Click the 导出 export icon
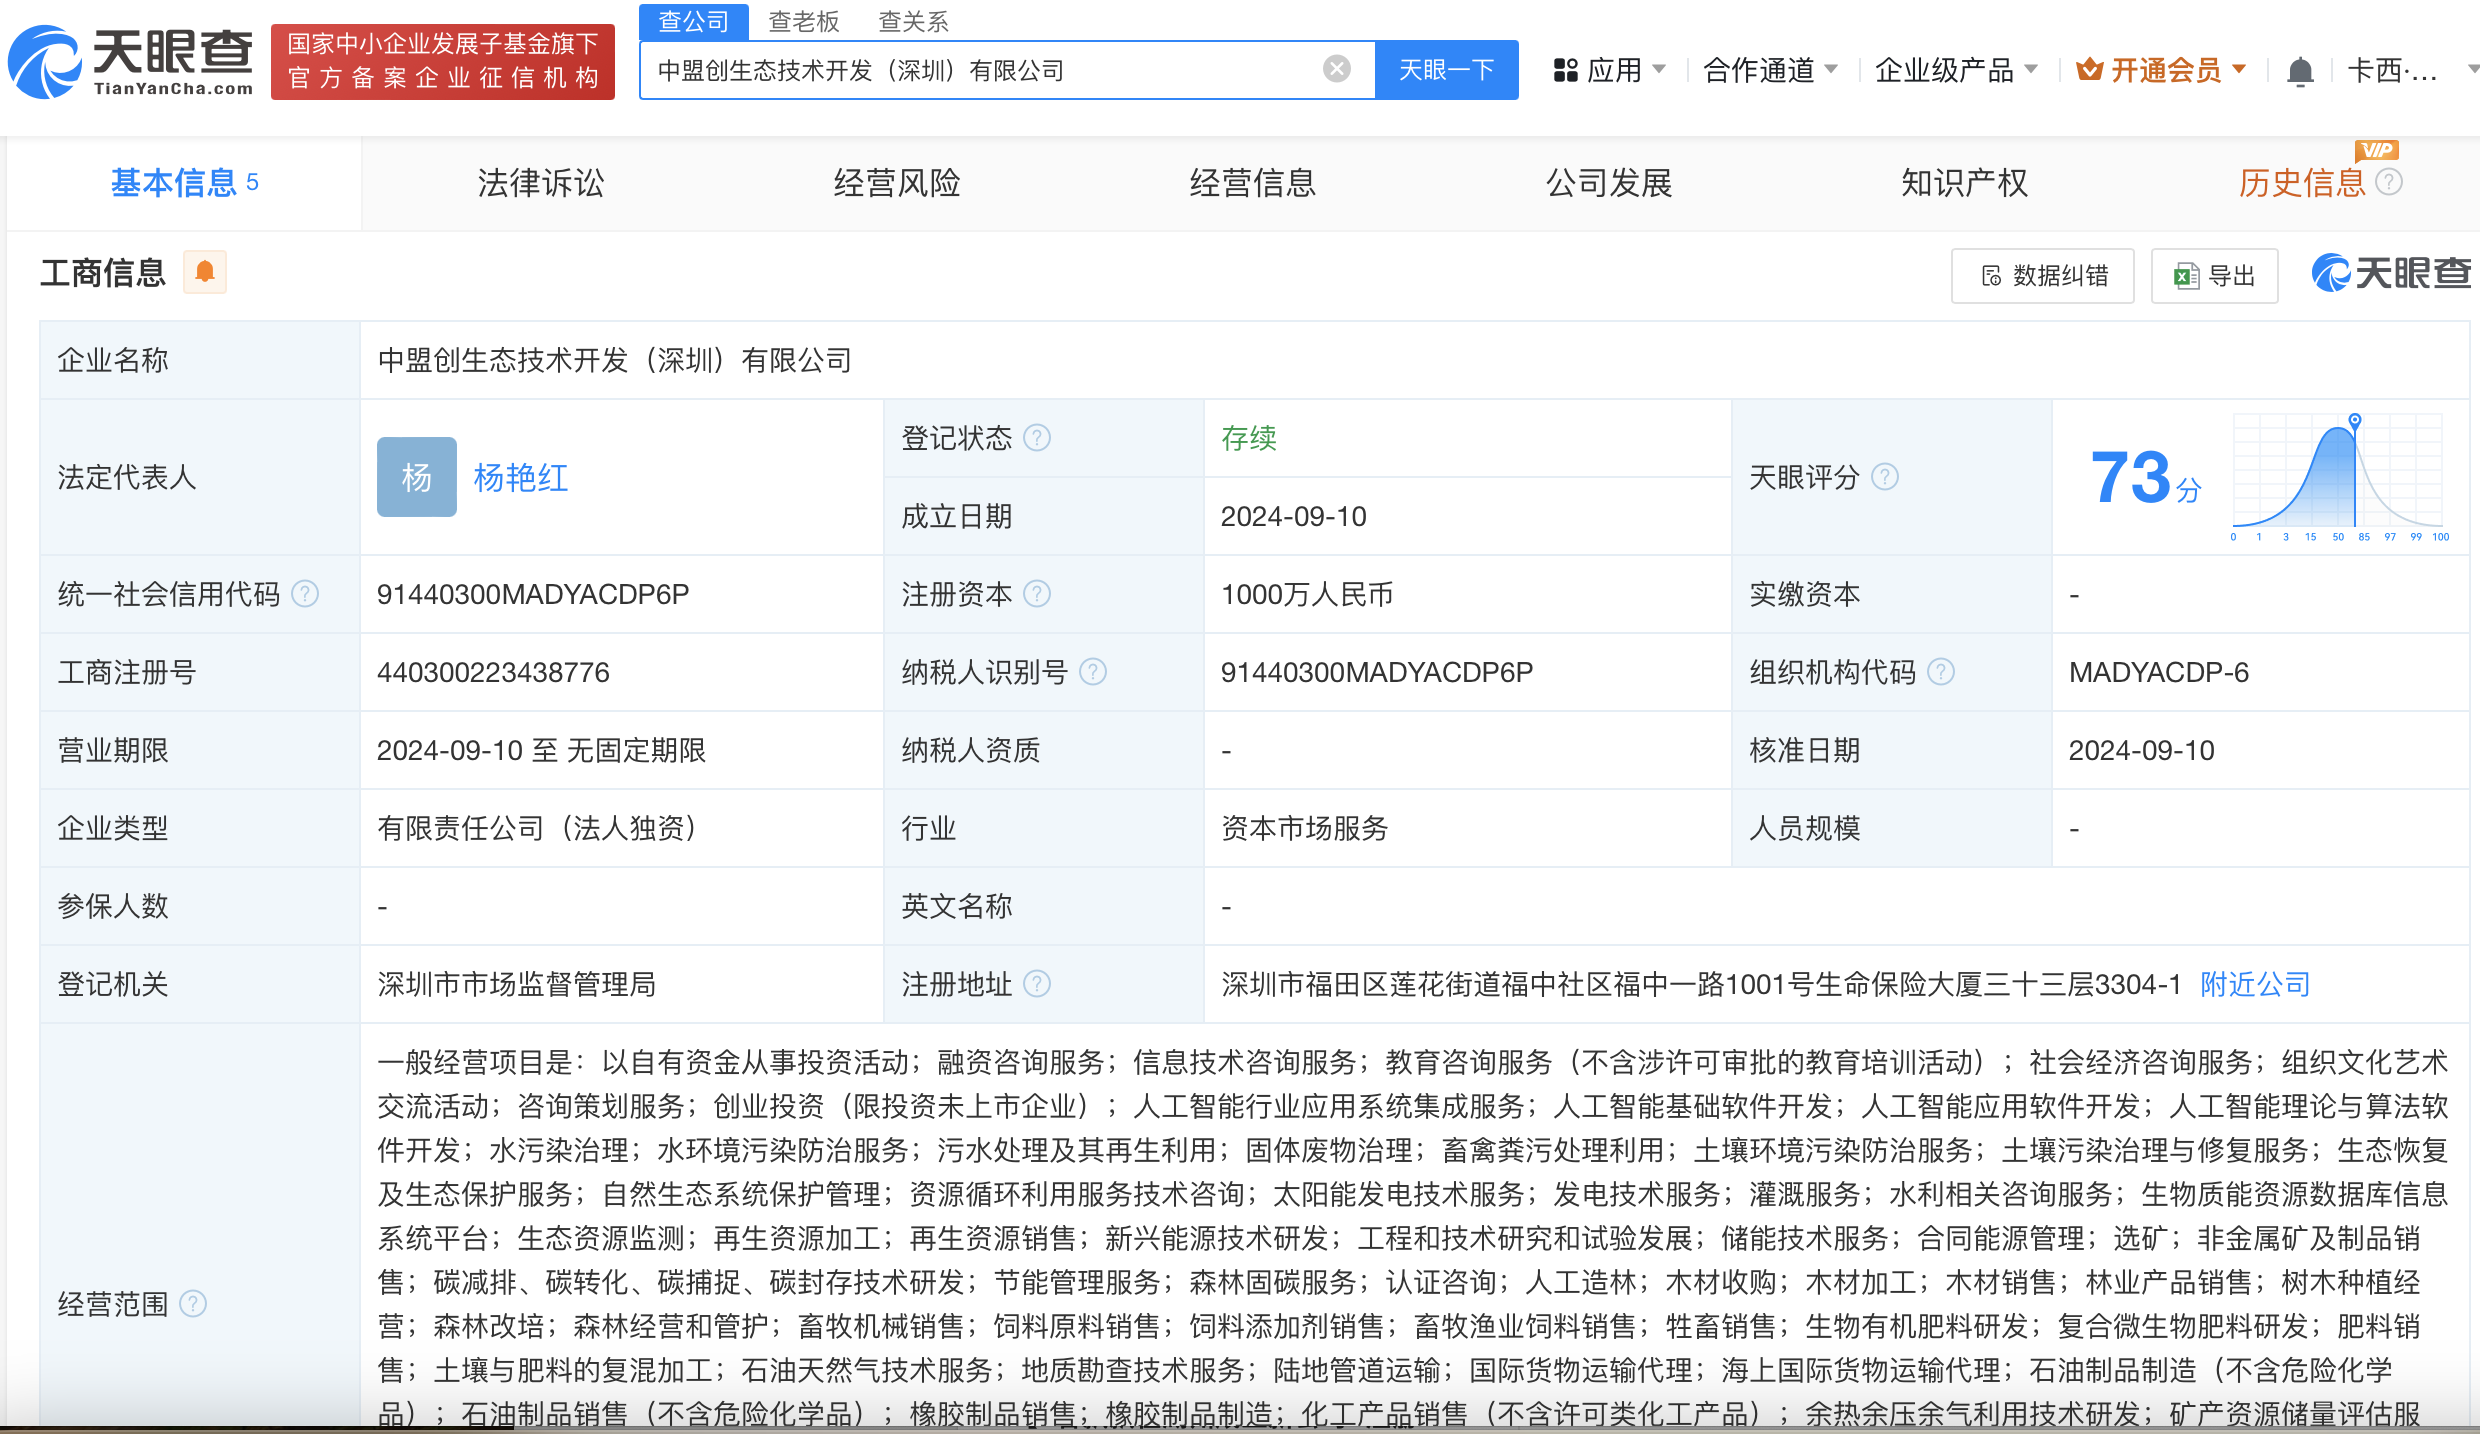This screenshot has height=1434, width=2480. coord(2186,275)
